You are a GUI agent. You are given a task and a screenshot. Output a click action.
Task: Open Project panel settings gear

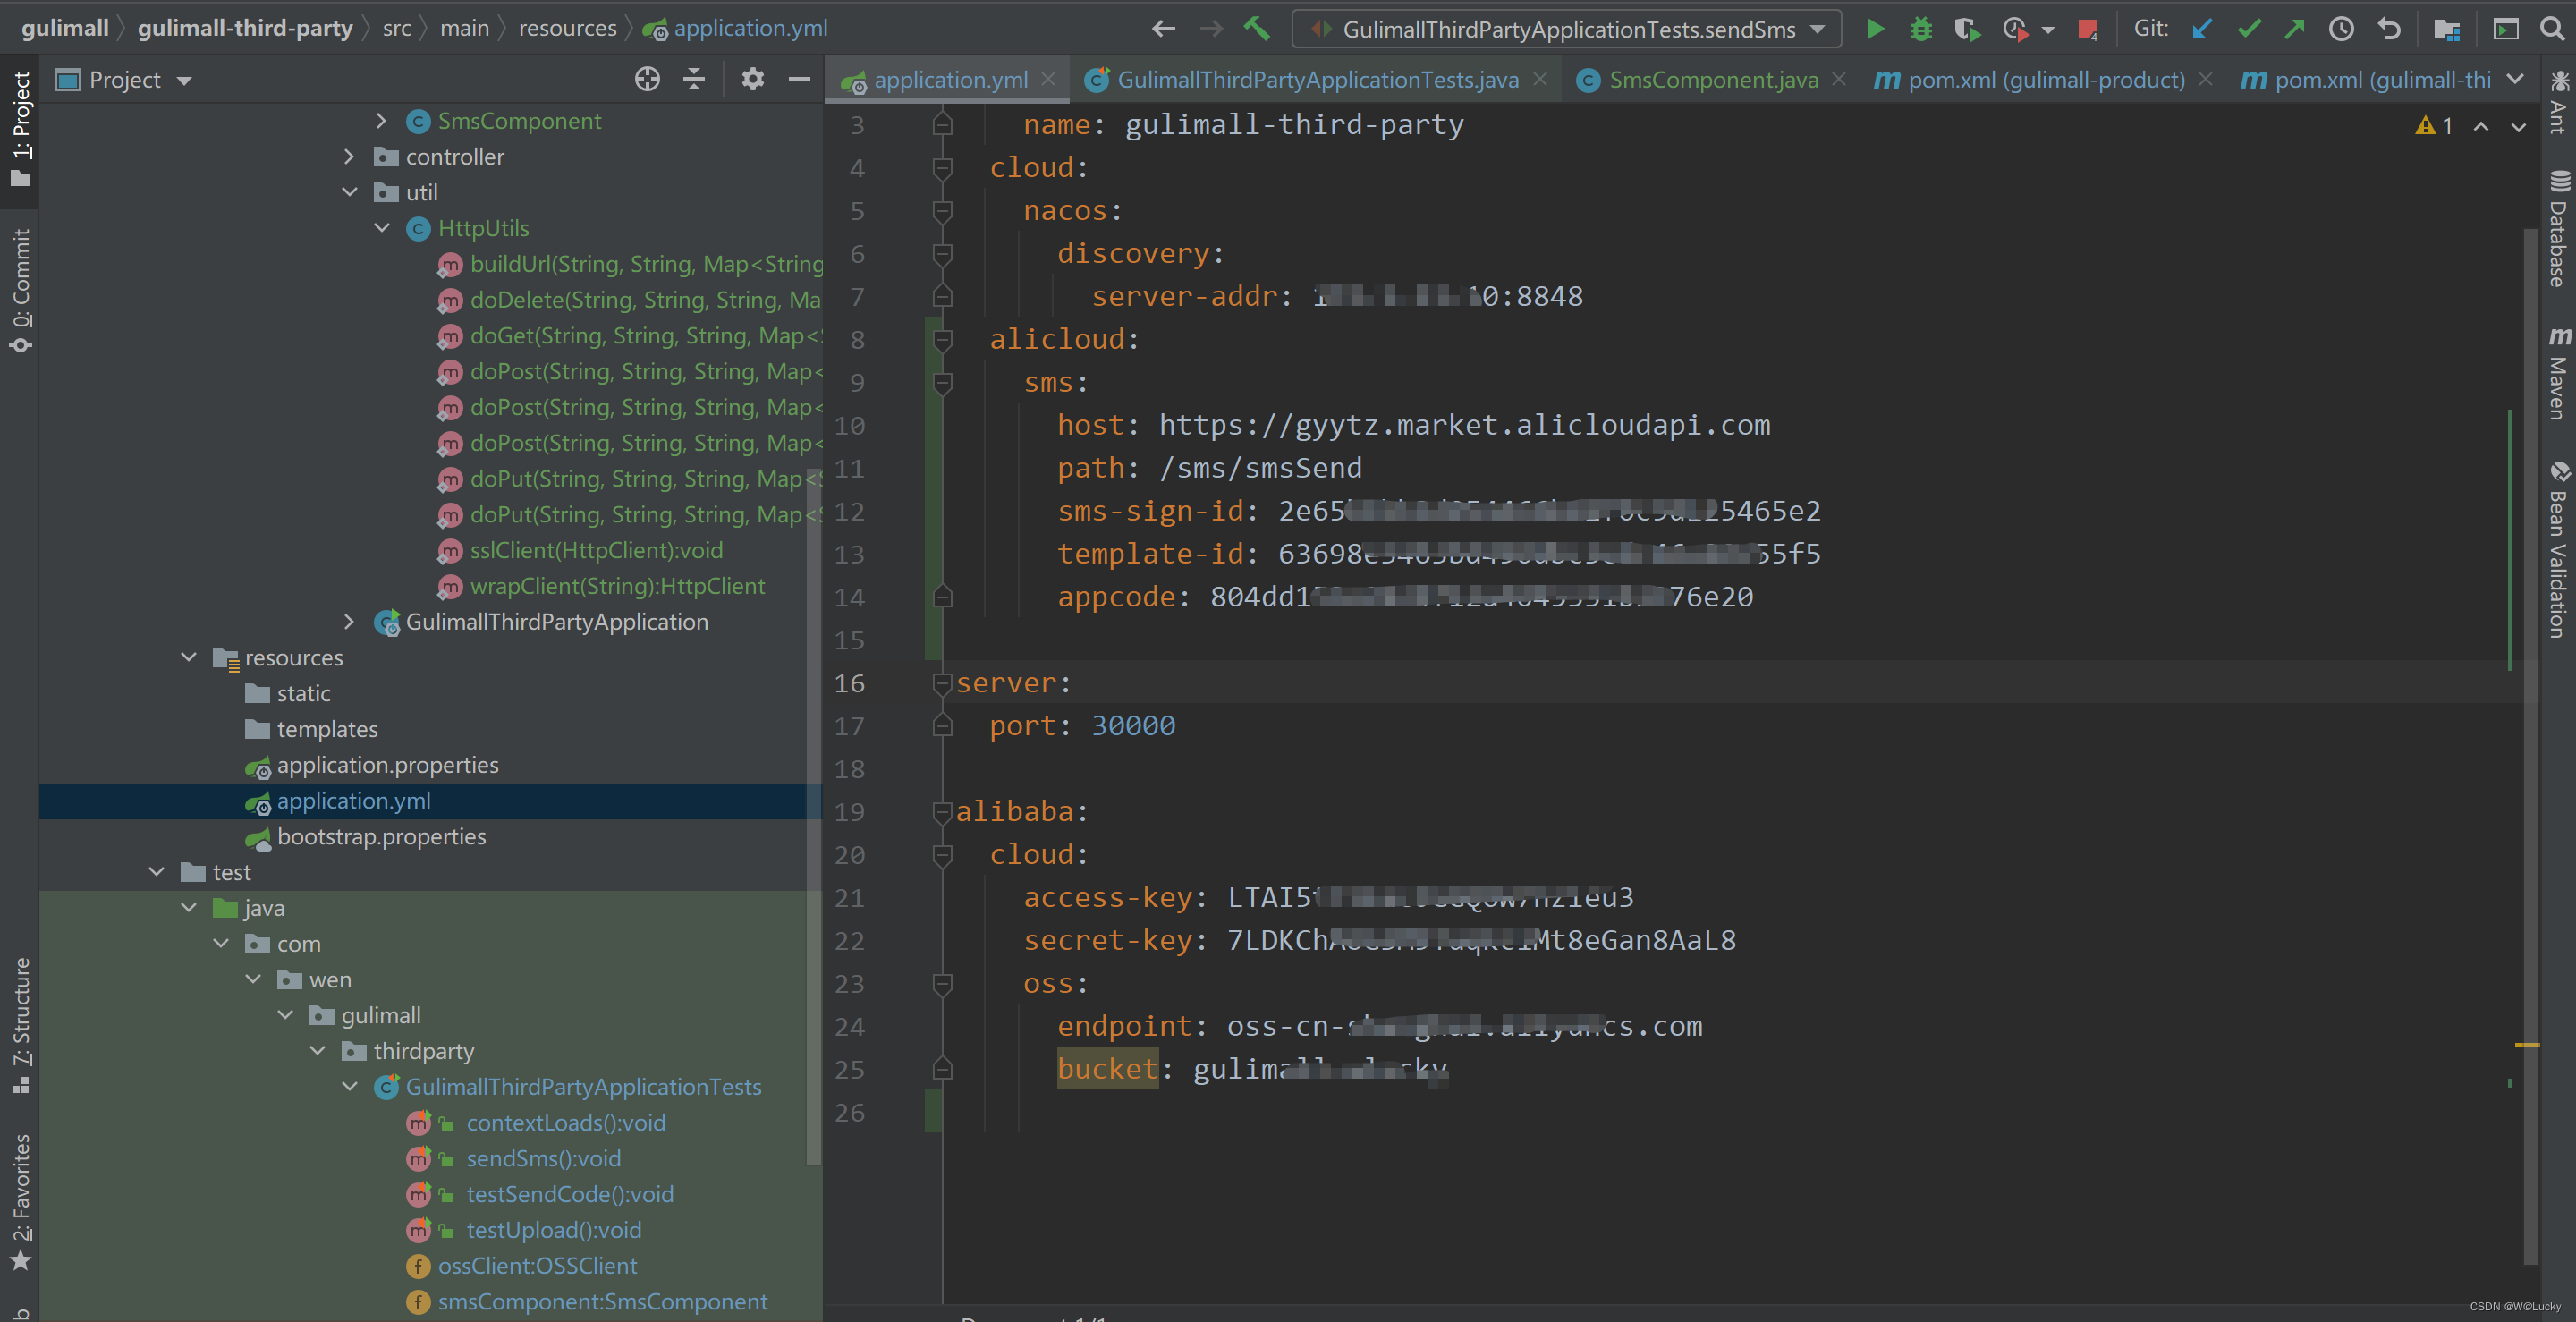point(752,79)
